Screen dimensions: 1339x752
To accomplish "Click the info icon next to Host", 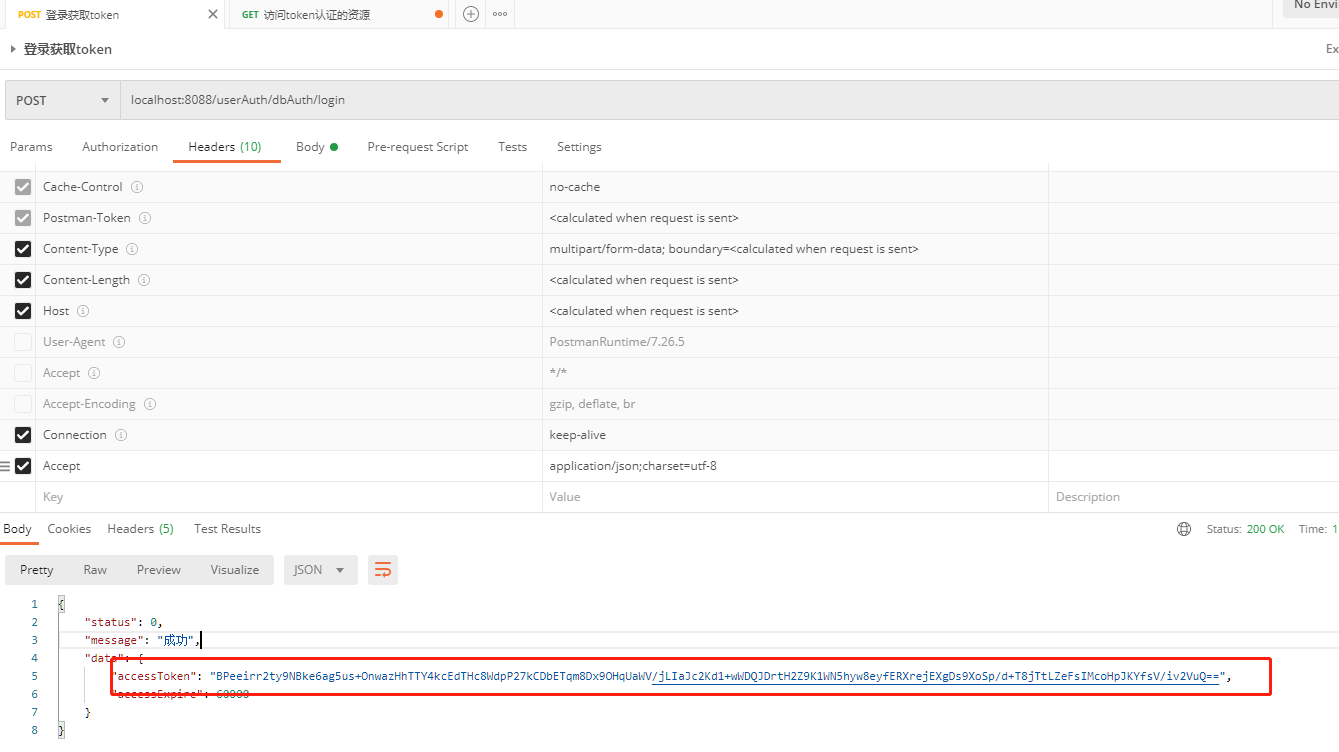I will pyautogui.click(x=83, y=311).
